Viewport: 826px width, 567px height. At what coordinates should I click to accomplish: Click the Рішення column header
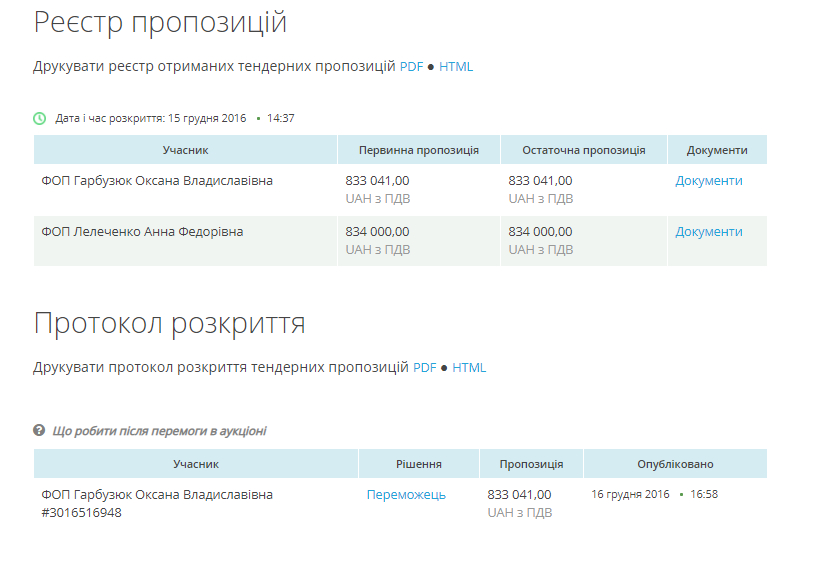click(418, 464)
